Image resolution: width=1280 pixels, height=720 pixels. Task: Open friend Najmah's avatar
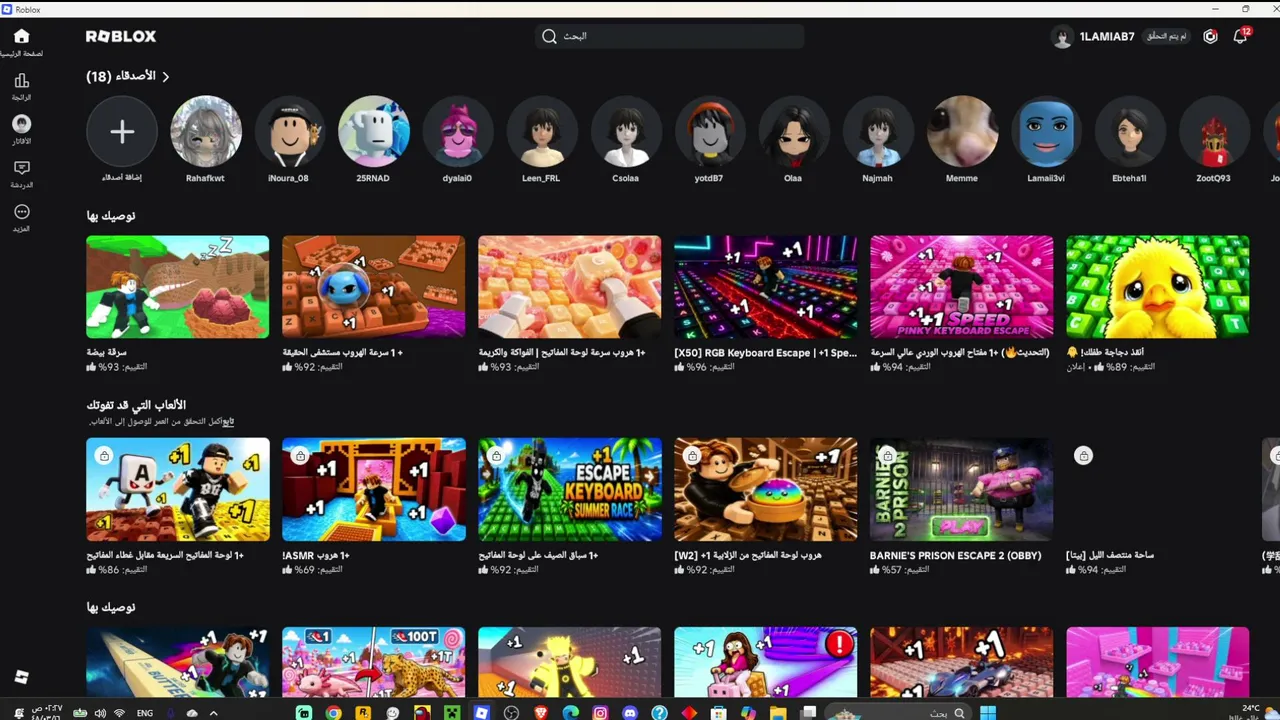[x=878, y=131]
